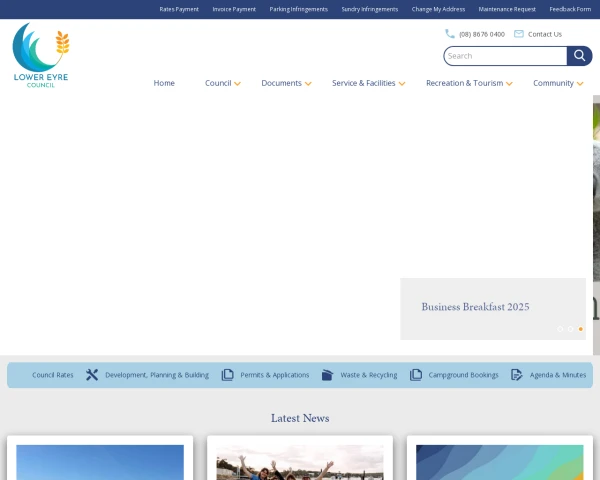Open the Business Breakfast 2025 slide title
The image size is (600, 480).
click(475, 307)
